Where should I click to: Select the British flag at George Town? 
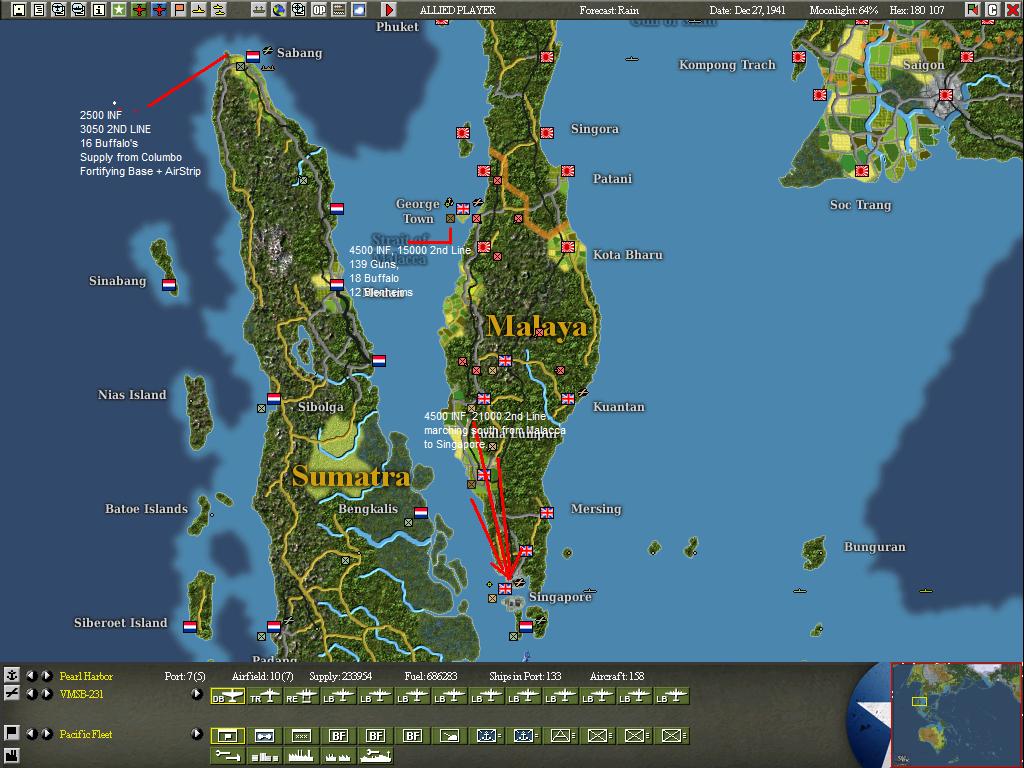[x=463, y=208]
